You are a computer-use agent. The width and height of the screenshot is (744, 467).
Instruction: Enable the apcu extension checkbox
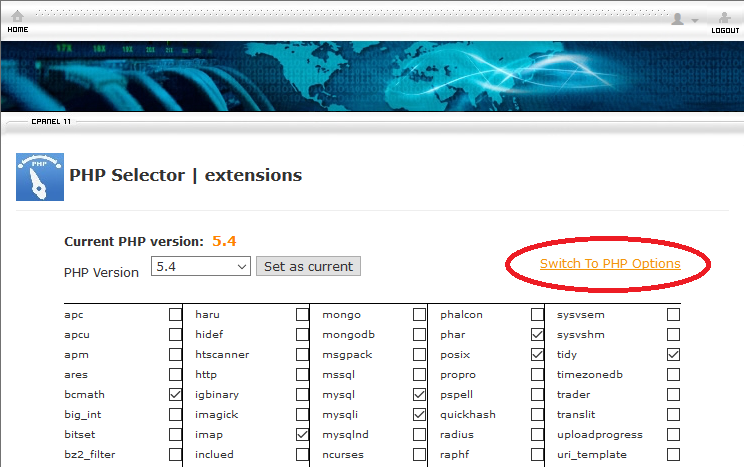tap(175, 335)
